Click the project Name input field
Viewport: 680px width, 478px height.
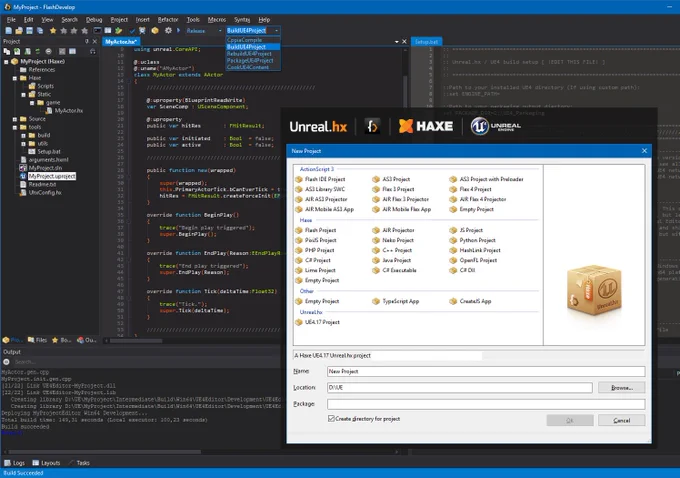tap(486, 371)
